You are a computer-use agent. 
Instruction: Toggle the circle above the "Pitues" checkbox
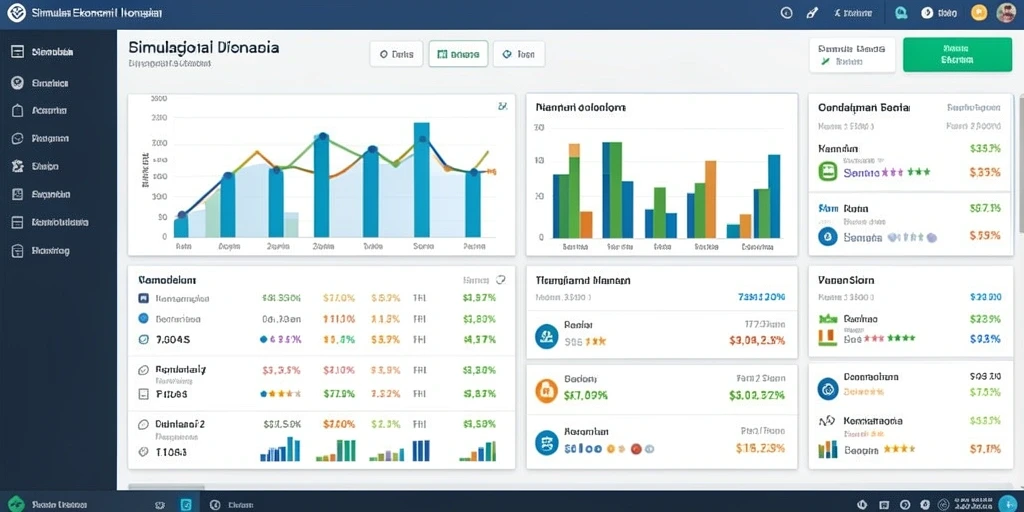(144, 370)
